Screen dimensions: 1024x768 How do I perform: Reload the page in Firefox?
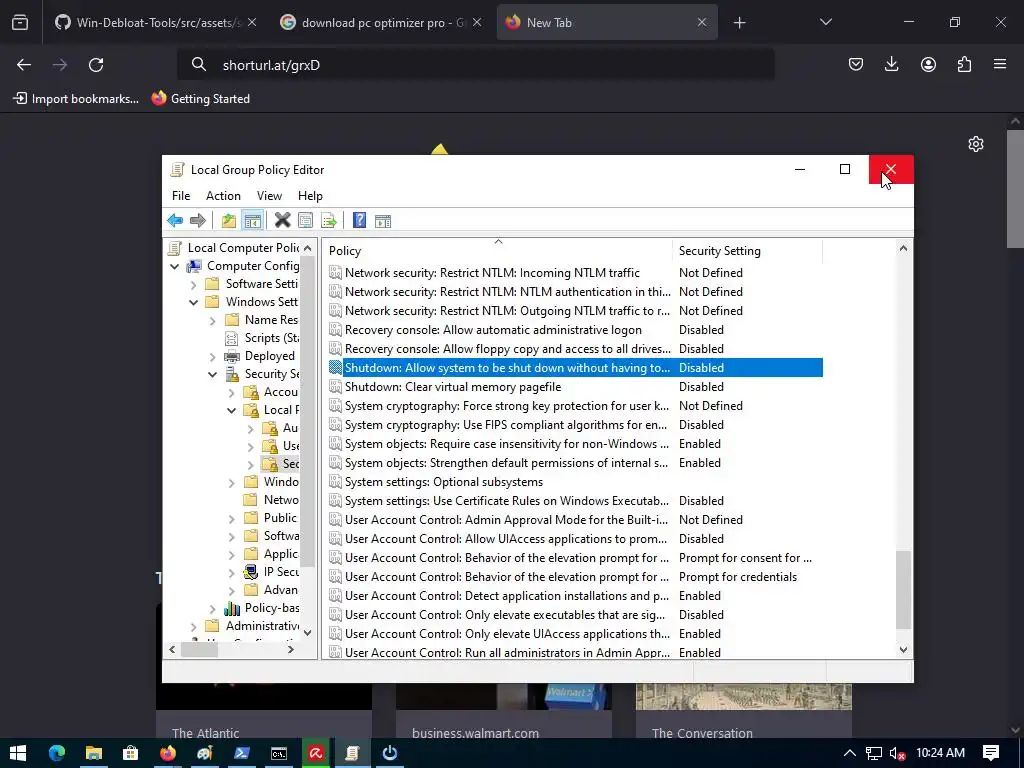pos(96,65)
